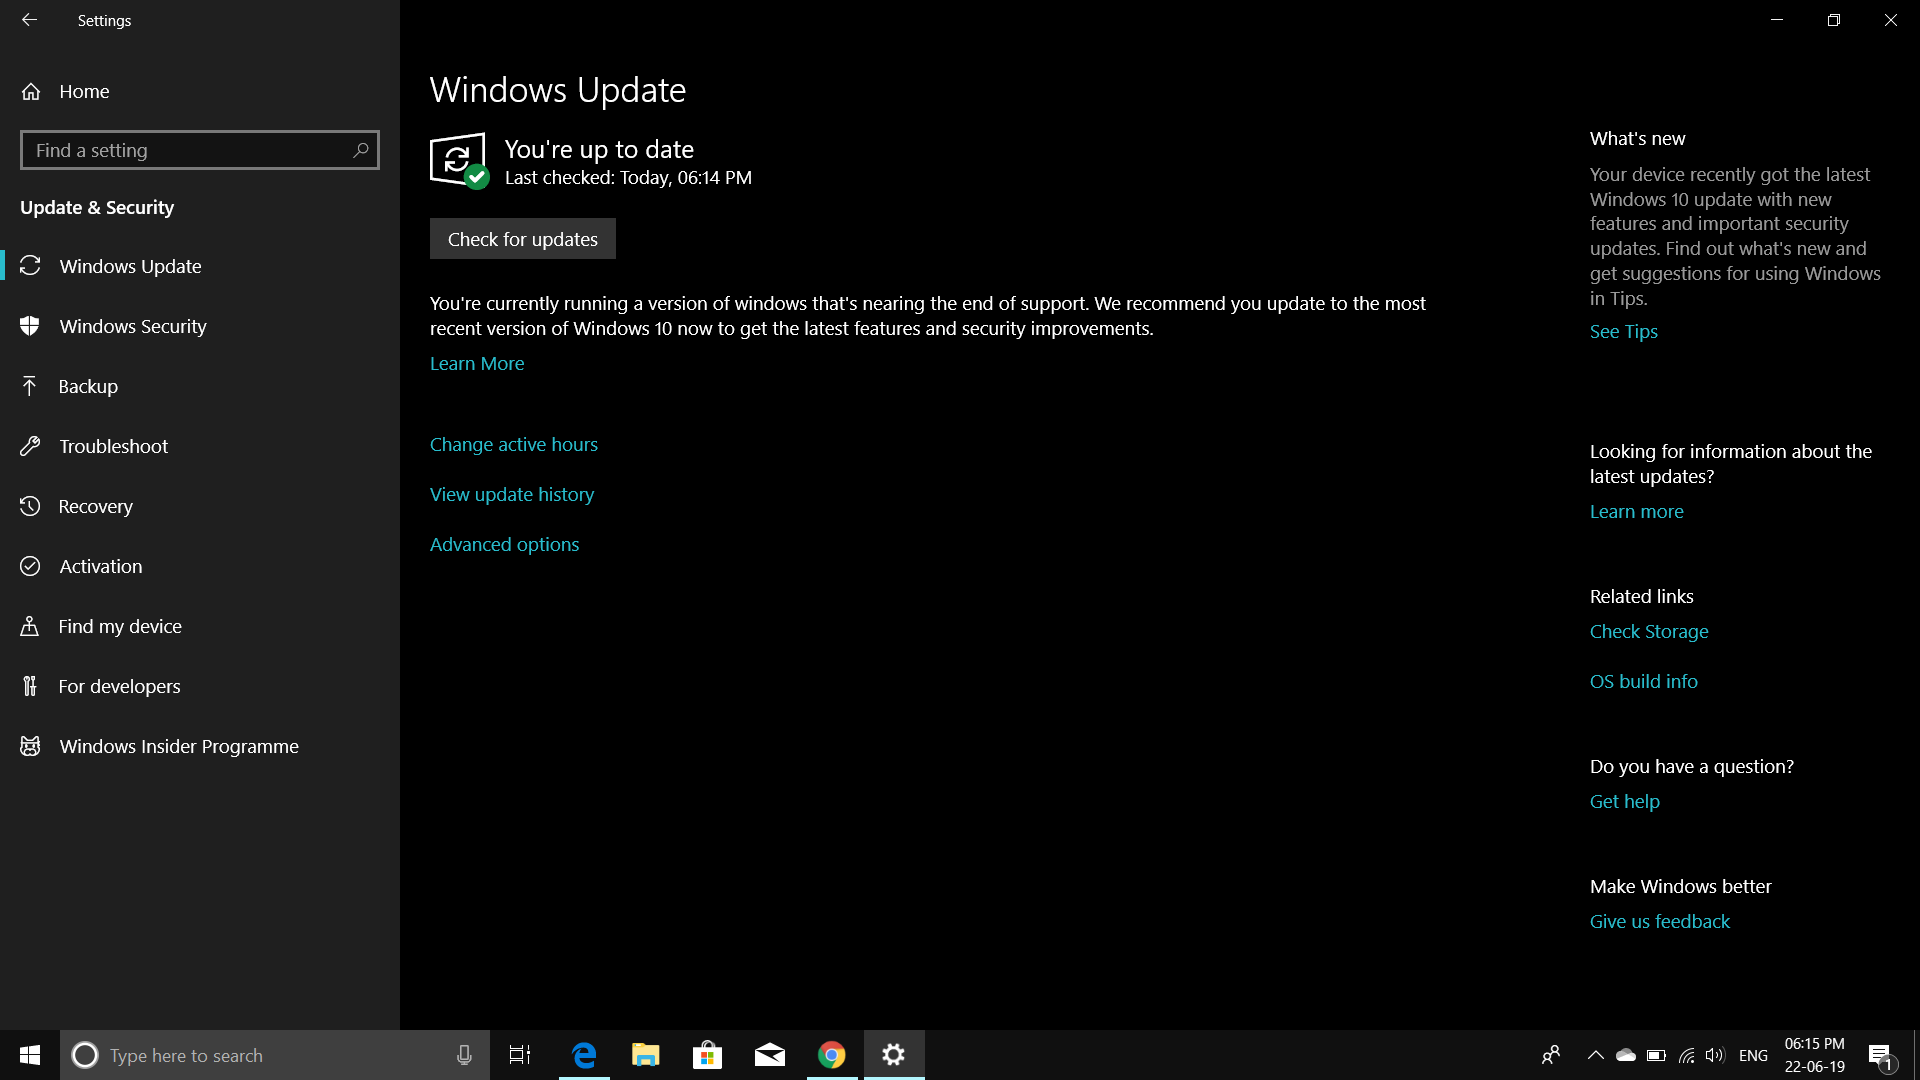Open Microsoft Edge from the taskbar
This screenshot has width=1920, height=1080.
[x=584, y=1055]
